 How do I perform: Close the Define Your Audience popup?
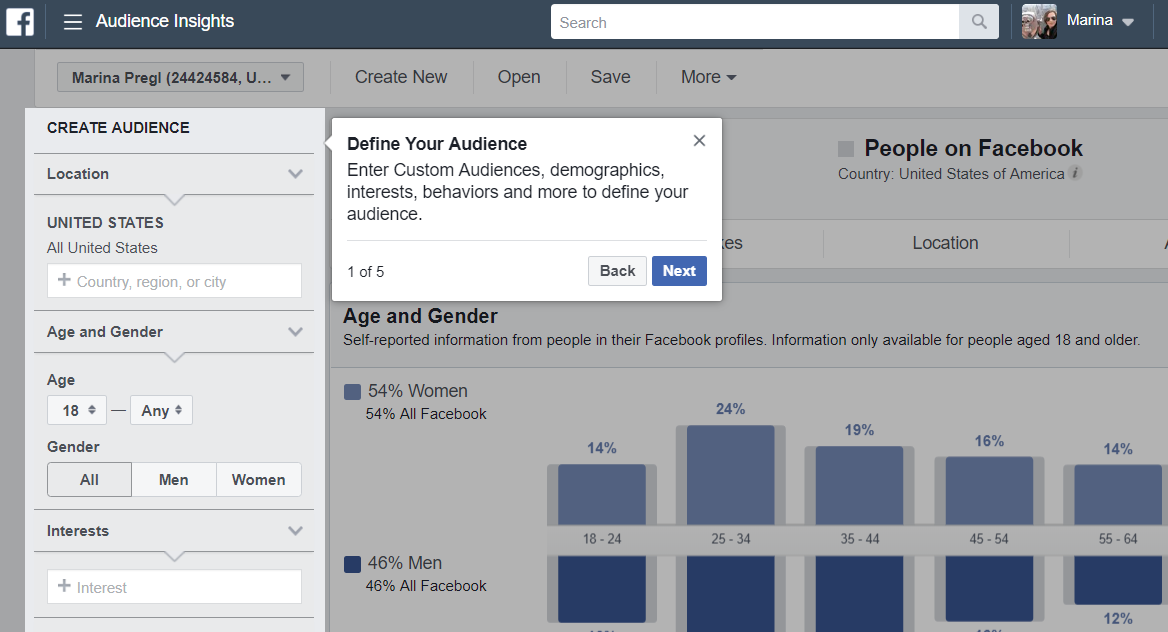(x=699, y=141)
